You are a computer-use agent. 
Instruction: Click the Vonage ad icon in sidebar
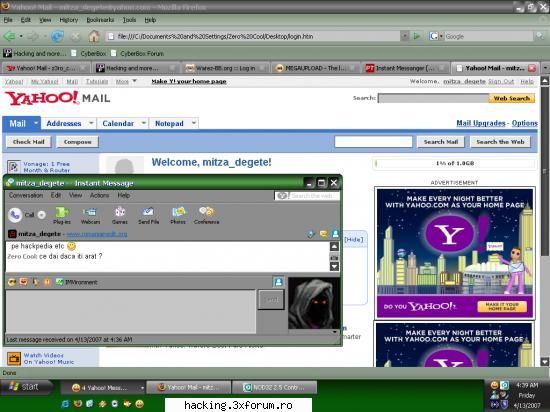click(x=14, y=167)
